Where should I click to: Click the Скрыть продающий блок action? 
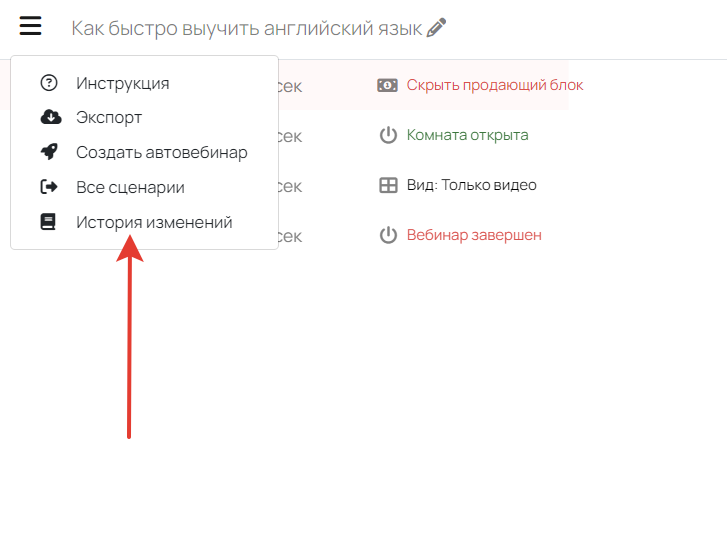[x=495, y=85]
